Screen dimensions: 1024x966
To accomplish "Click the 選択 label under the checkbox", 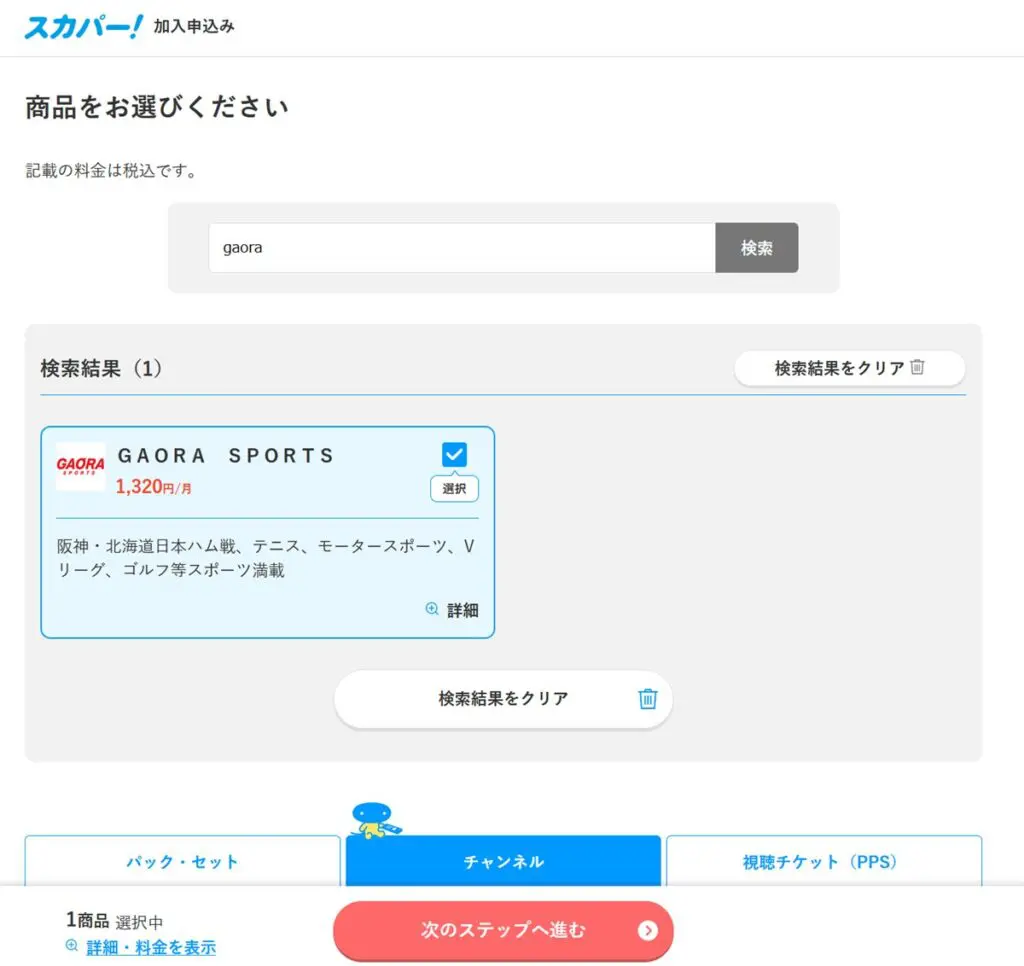I will pyautogui.click(x=454, y=489).
